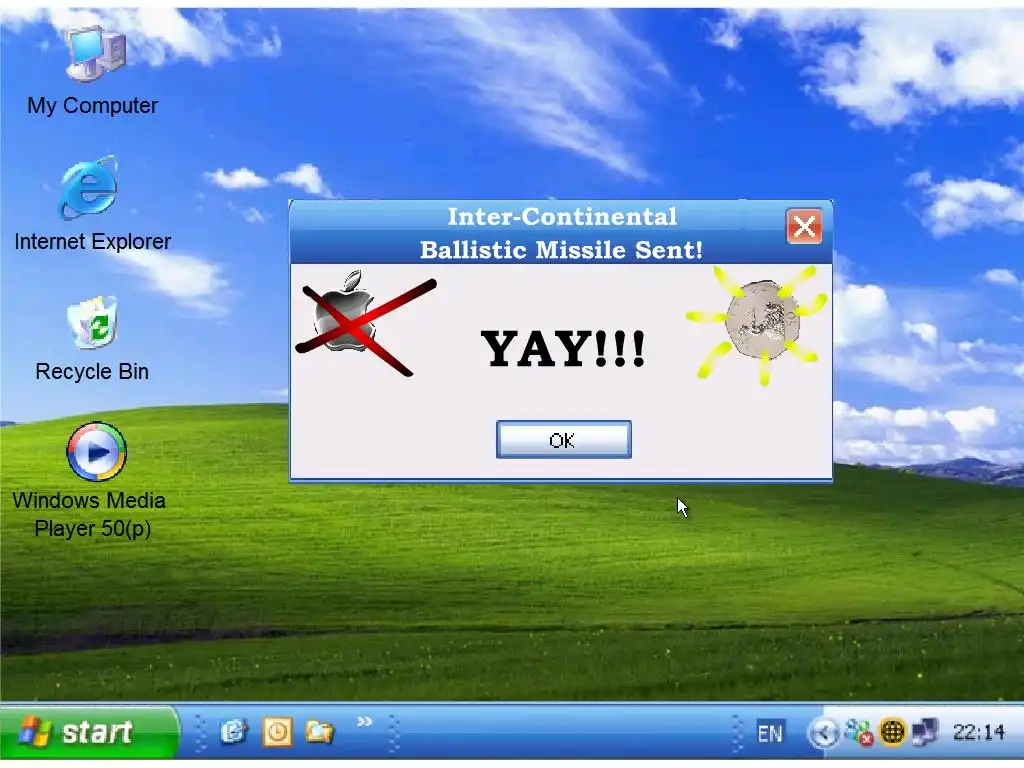Select Windows Media Player desktop icon

click(89, 481)
